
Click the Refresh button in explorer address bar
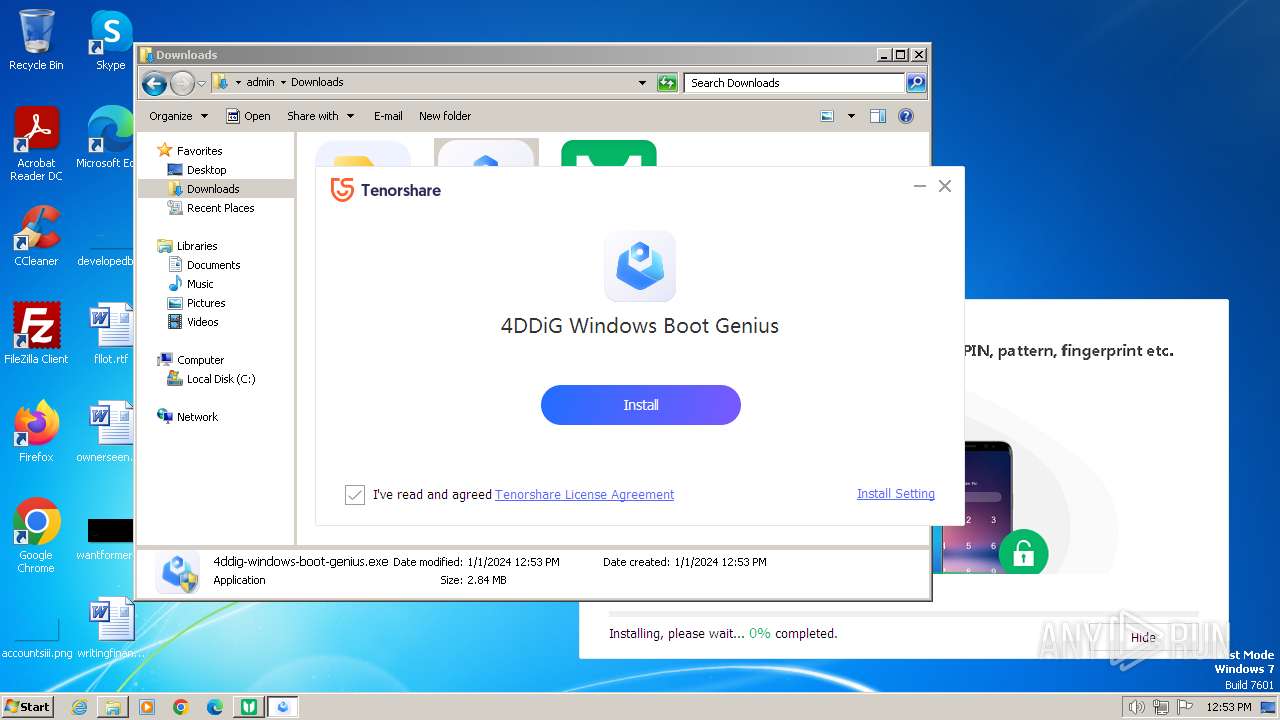[x=667, y=83]
